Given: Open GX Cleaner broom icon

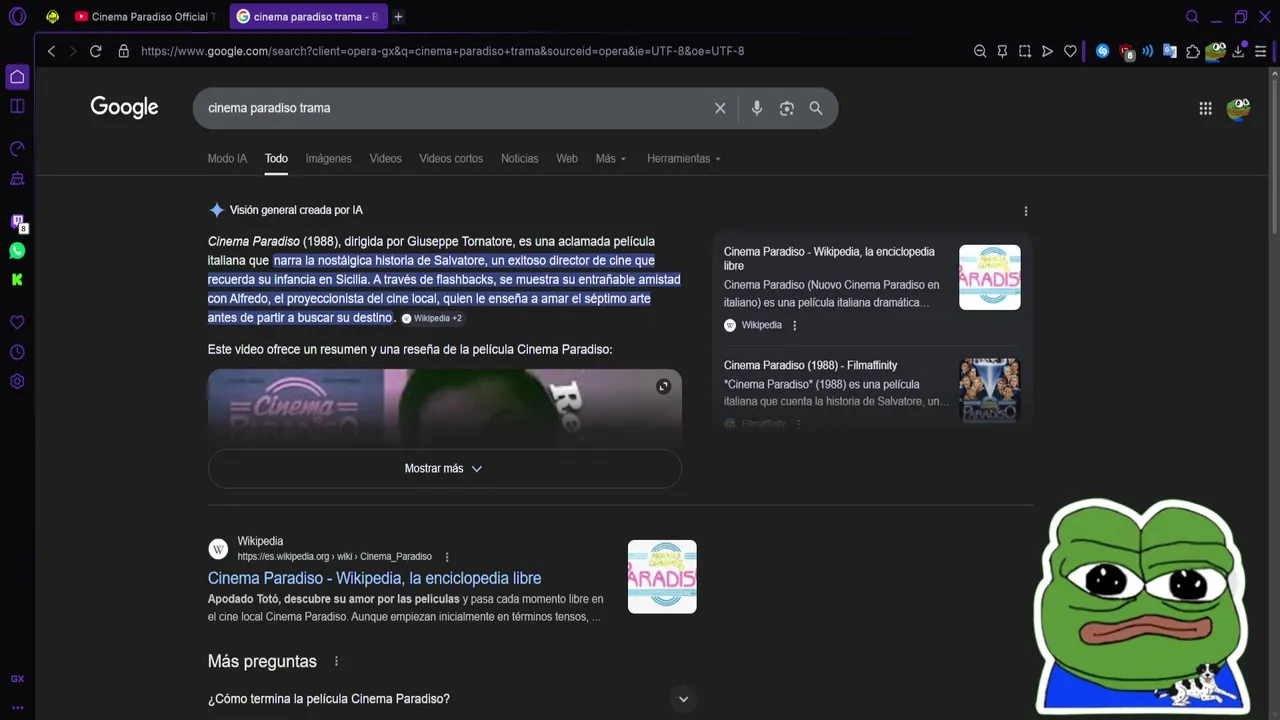Looking at the screenshot, I should [17, 179].
